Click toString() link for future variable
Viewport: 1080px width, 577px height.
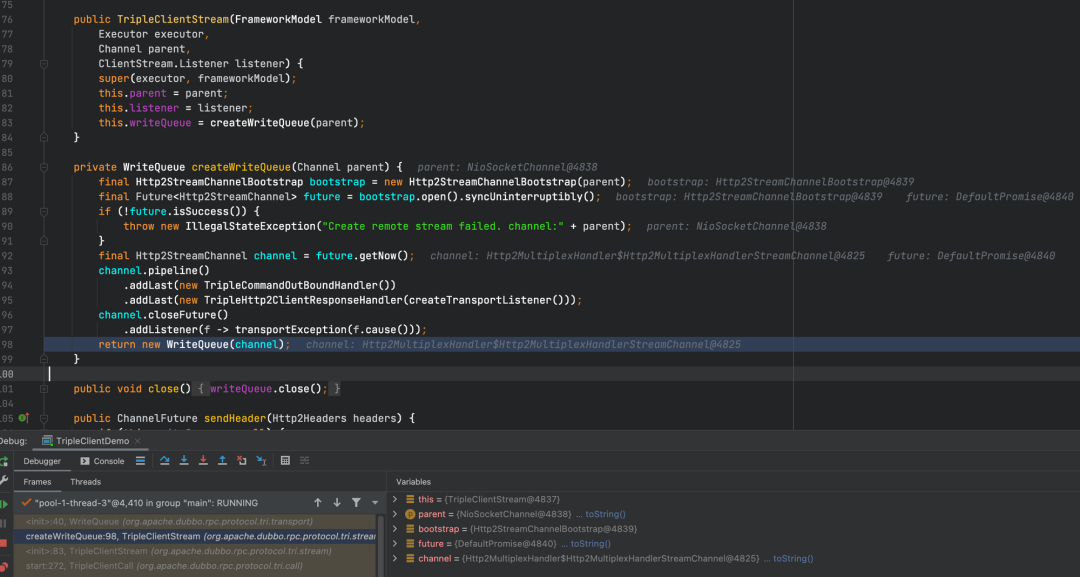590,543
